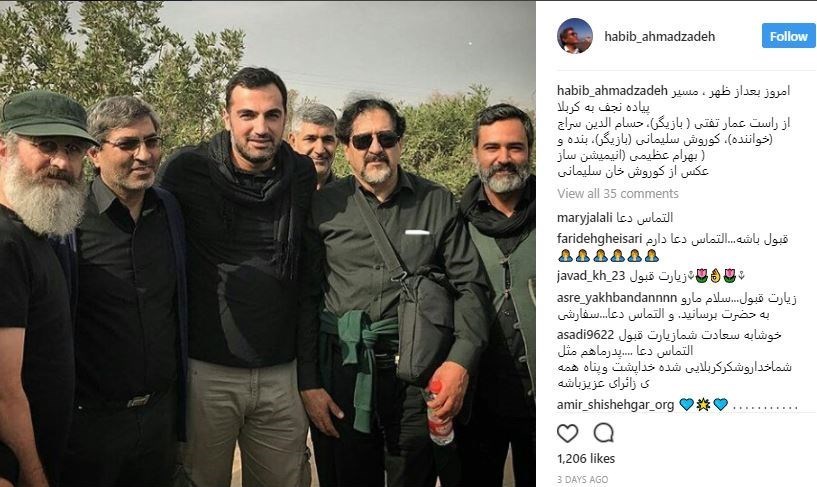Screen dimensions: 817x487
Task: Visit faridehgheisari commenter profile
Action: pos(599,239)
